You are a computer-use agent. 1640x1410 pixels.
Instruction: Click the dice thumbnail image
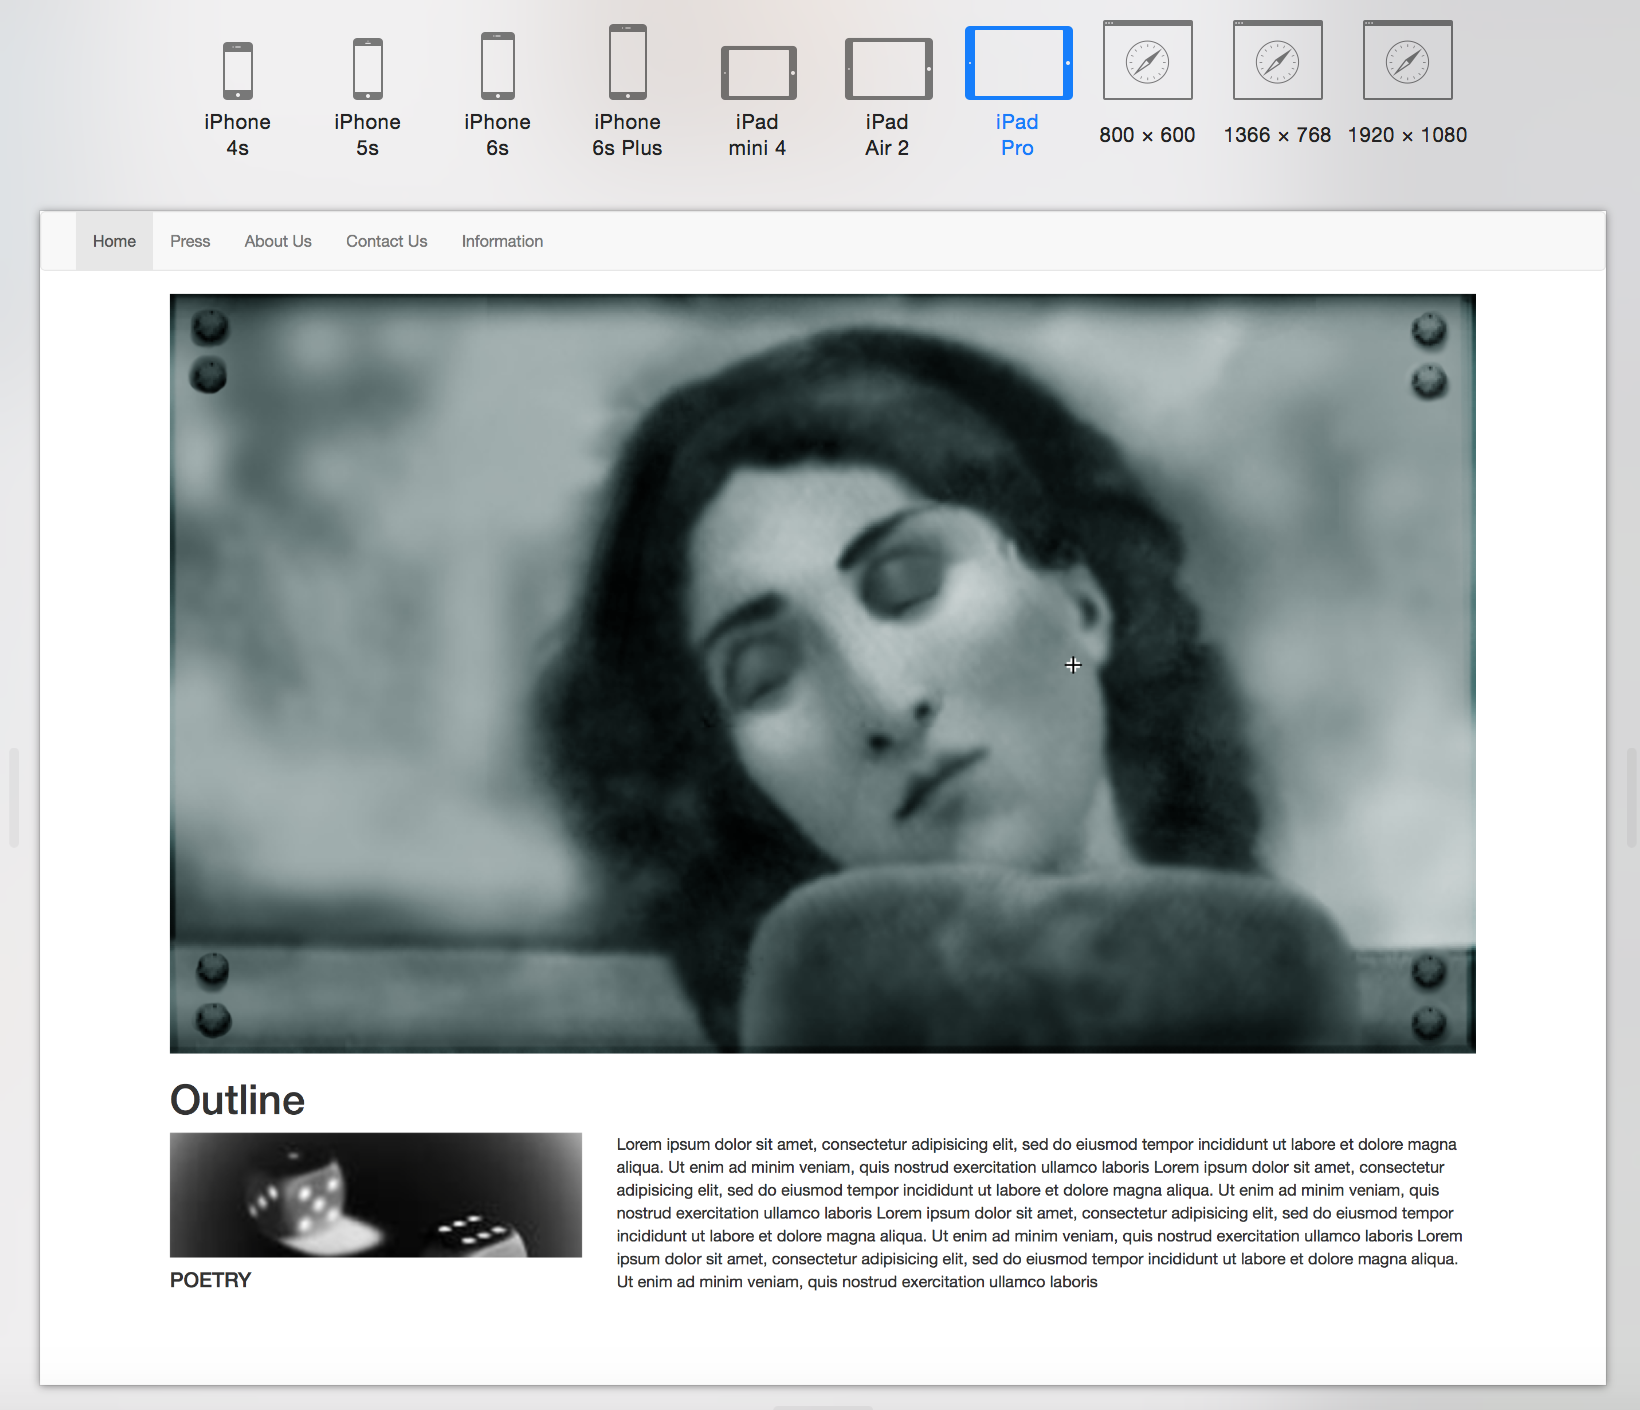(376, 1195)
